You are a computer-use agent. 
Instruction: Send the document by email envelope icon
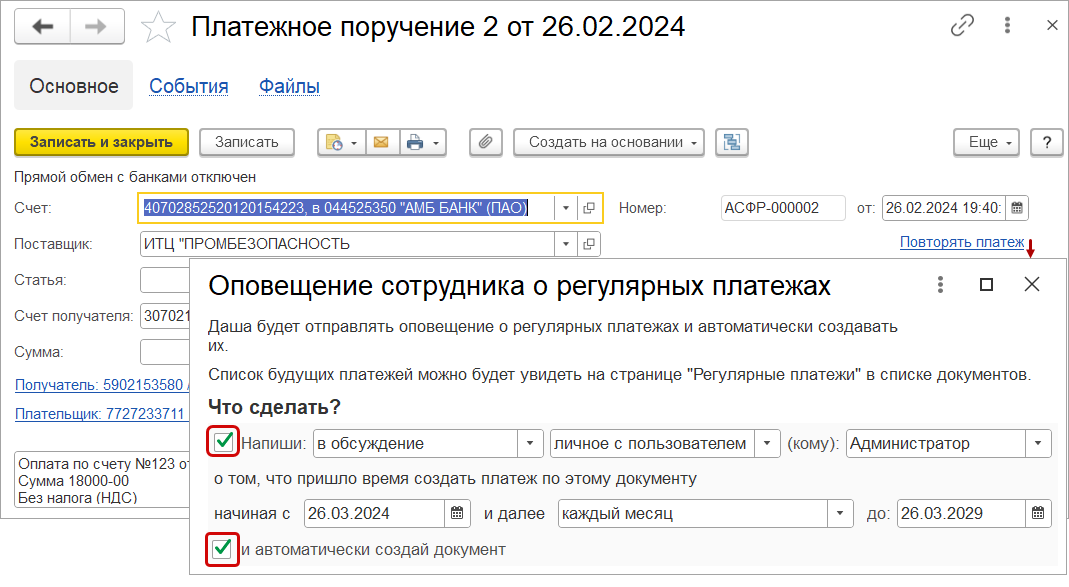(x=382, y=142)
